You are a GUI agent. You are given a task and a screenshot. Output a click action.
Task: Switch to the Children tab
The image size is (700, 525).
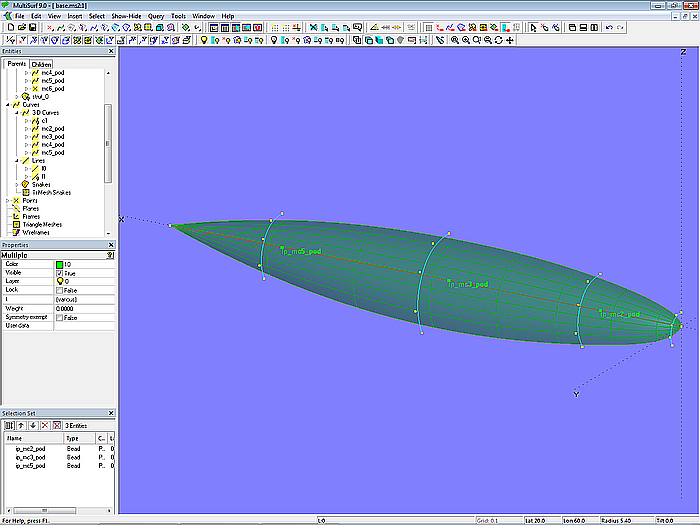tap(42, 64)
